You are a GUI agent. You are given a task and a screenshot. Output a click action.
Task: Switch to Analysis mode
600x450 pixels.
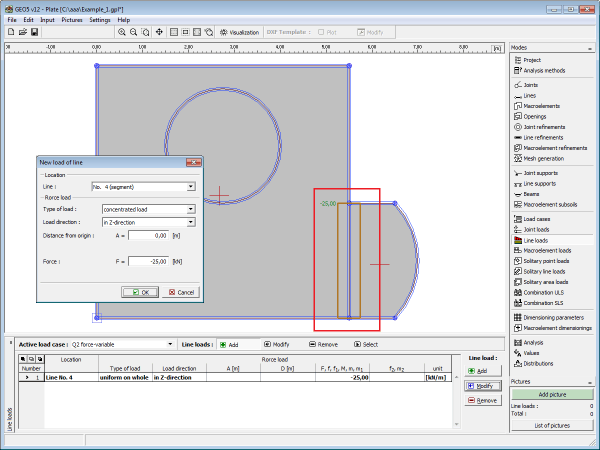click(x=528, y=342)
